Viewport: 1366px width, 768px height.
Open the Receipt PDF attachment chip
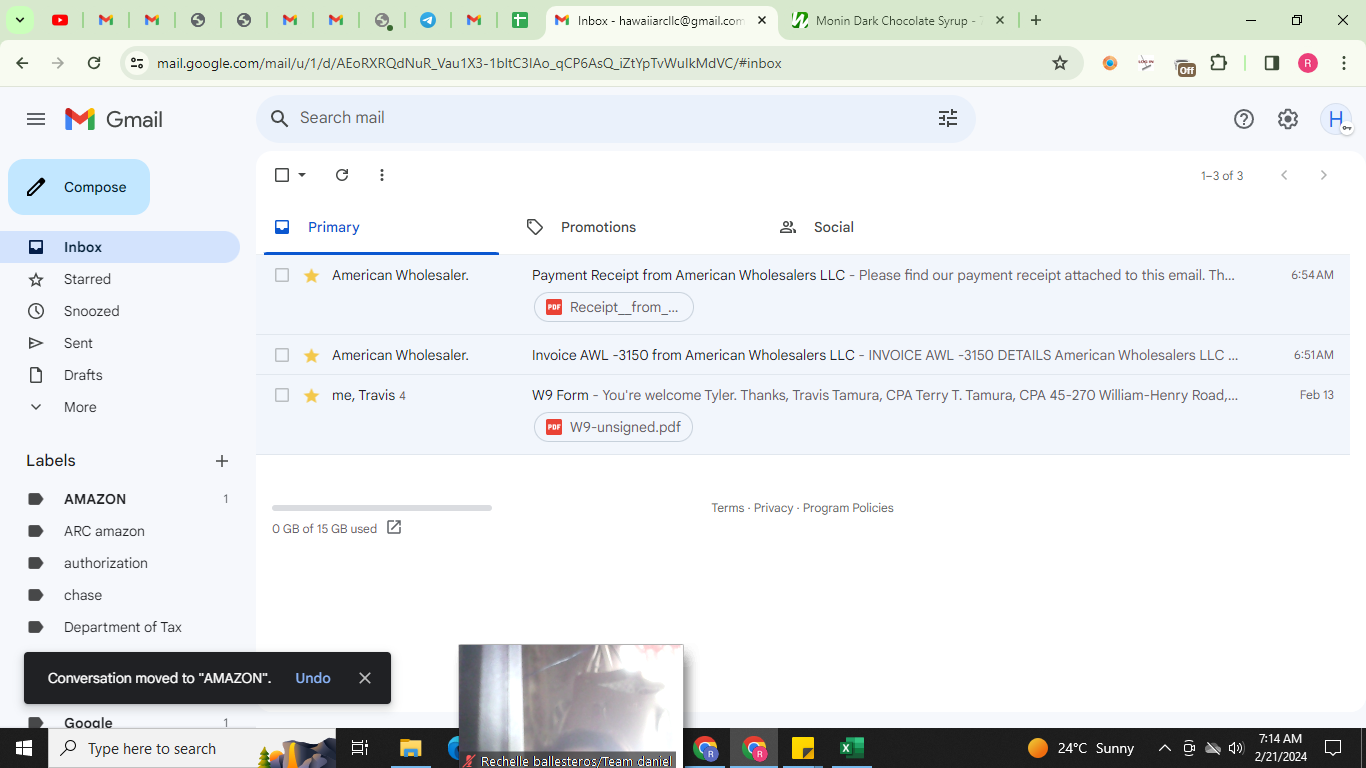pos(614,307)
